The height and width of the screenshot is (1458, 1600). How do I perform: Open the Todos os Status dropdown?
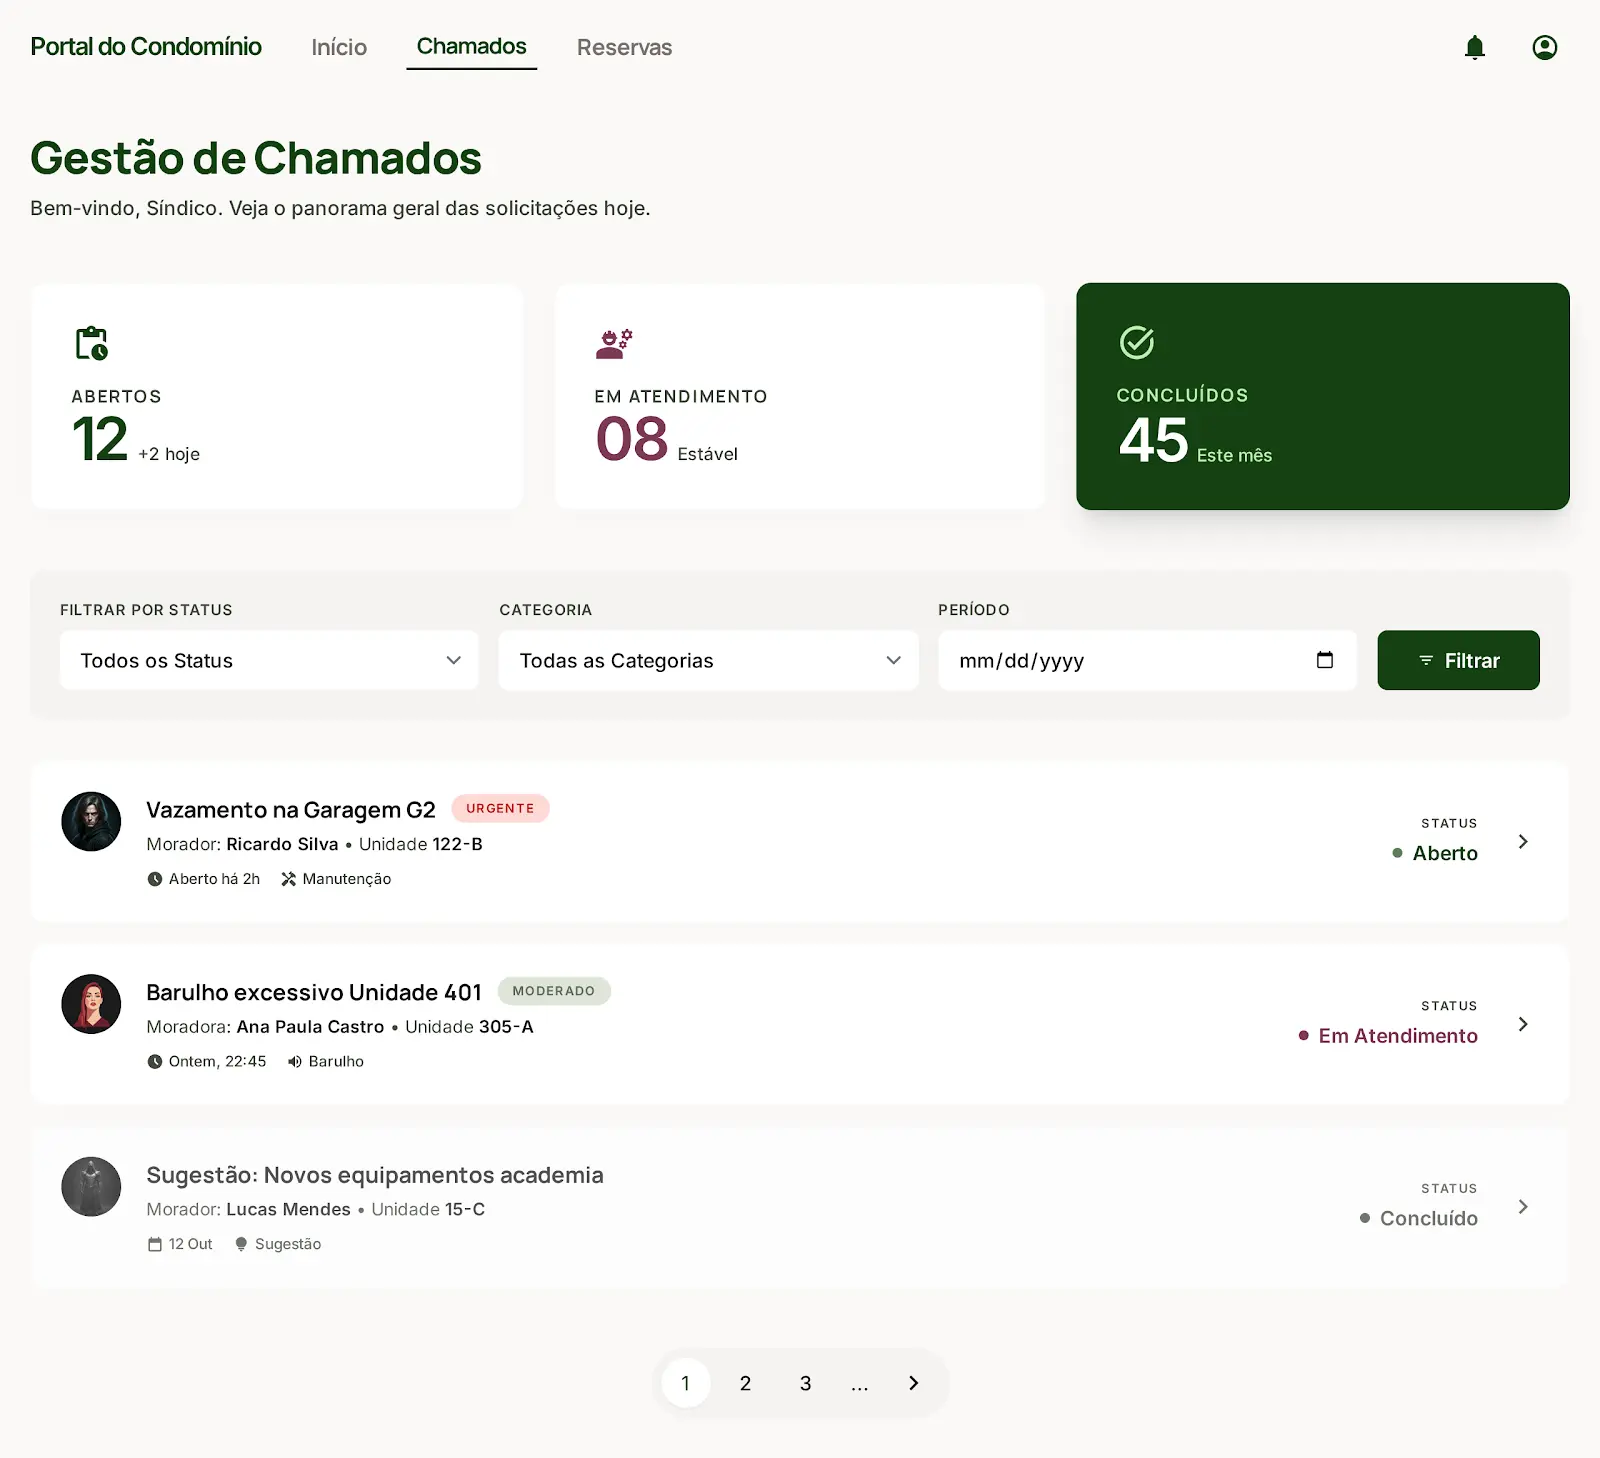(268, 660)
